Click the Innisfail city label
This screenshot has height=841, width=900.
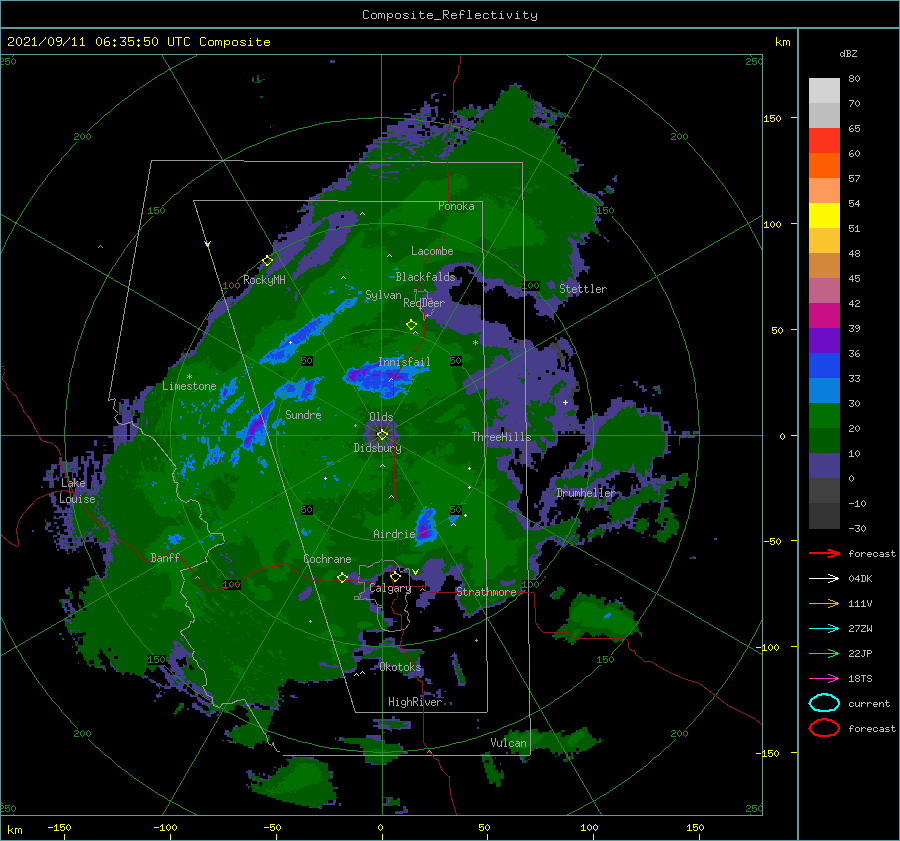404,362
